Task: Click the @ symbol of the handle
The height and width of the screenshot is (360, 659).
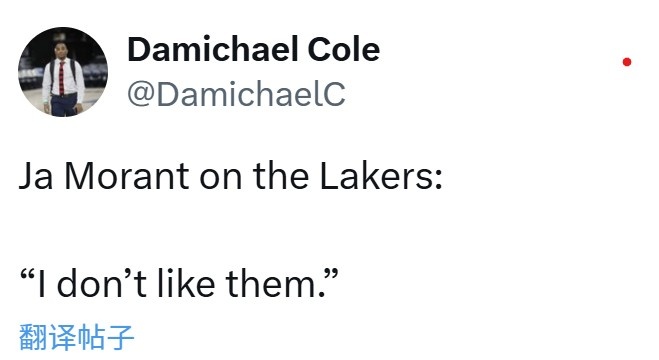Action: pos(141,95)
